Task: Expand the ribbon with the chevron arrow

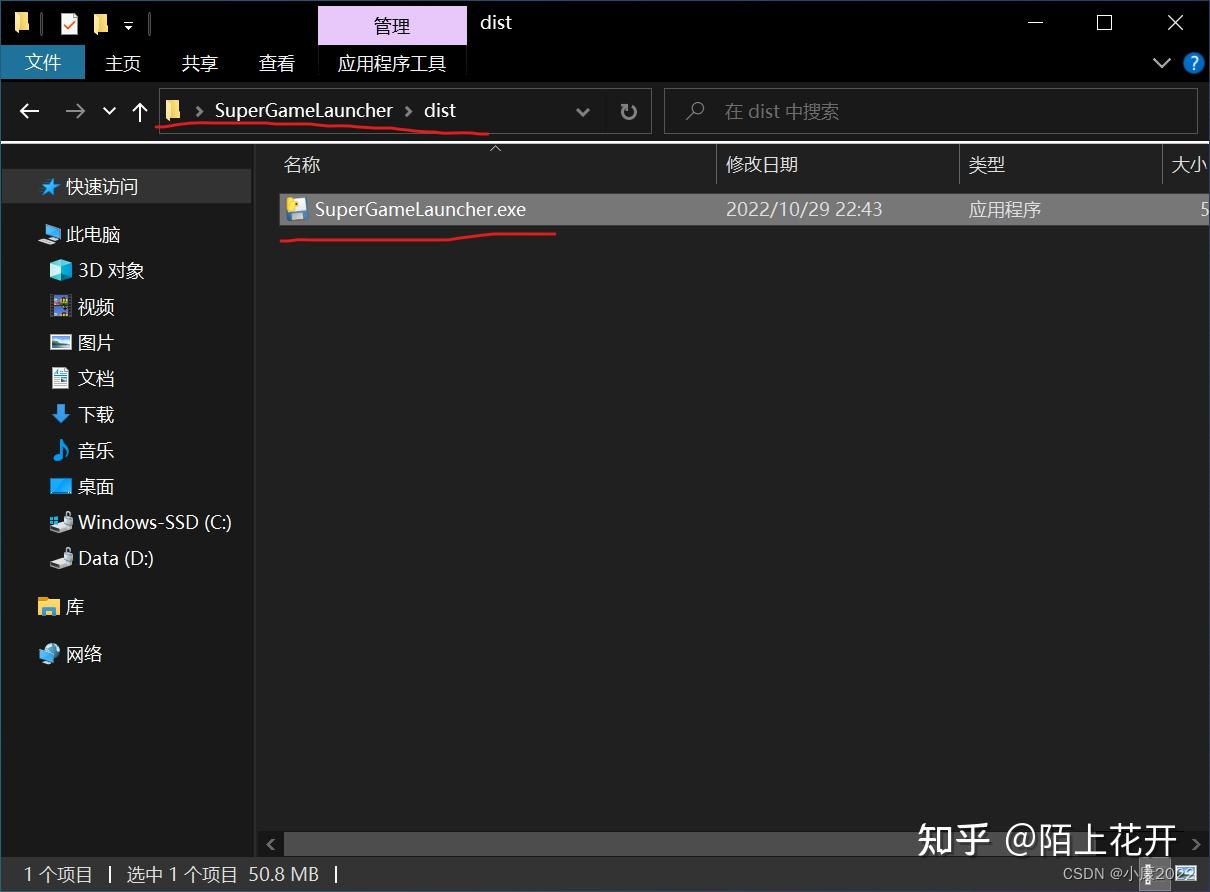Action: (x=1161, y=63)
